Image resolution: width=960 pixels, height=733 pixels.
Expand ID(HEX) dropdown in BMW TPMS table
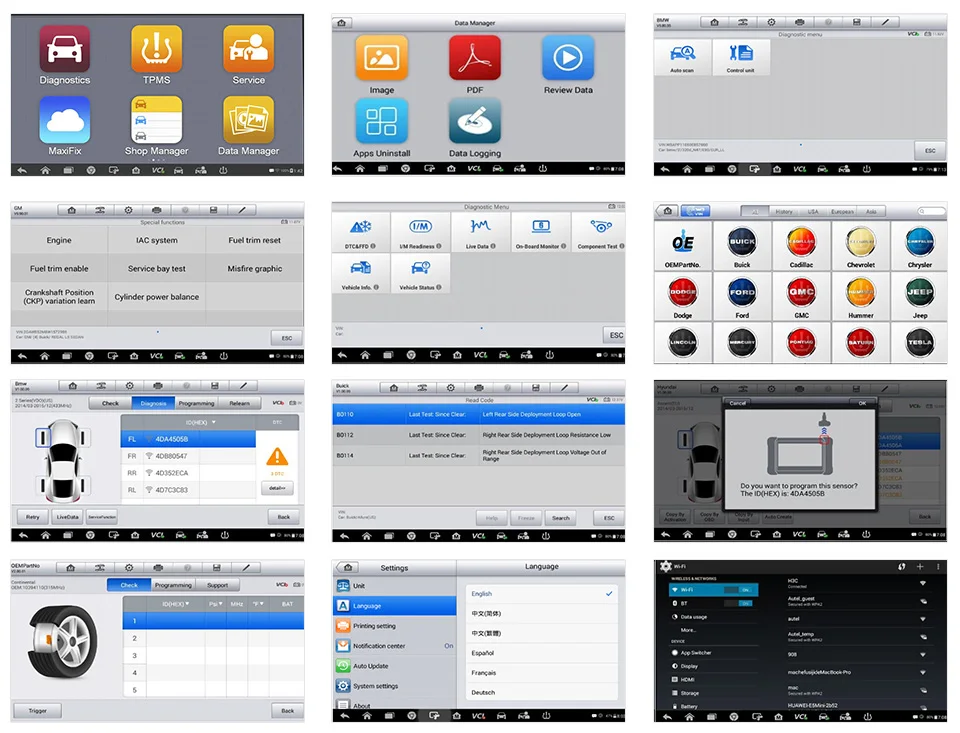[201, 422]
